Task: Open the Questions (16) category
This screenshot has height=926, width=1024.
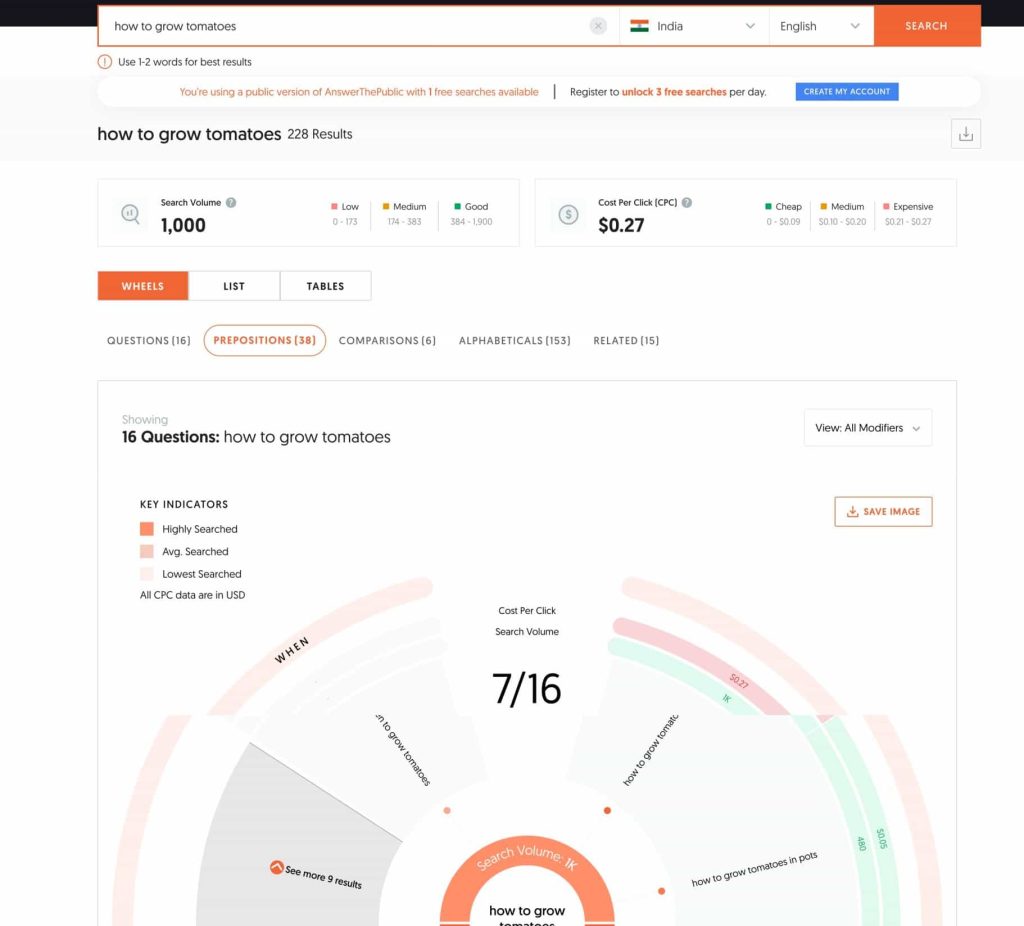Action: click(149, 340)
